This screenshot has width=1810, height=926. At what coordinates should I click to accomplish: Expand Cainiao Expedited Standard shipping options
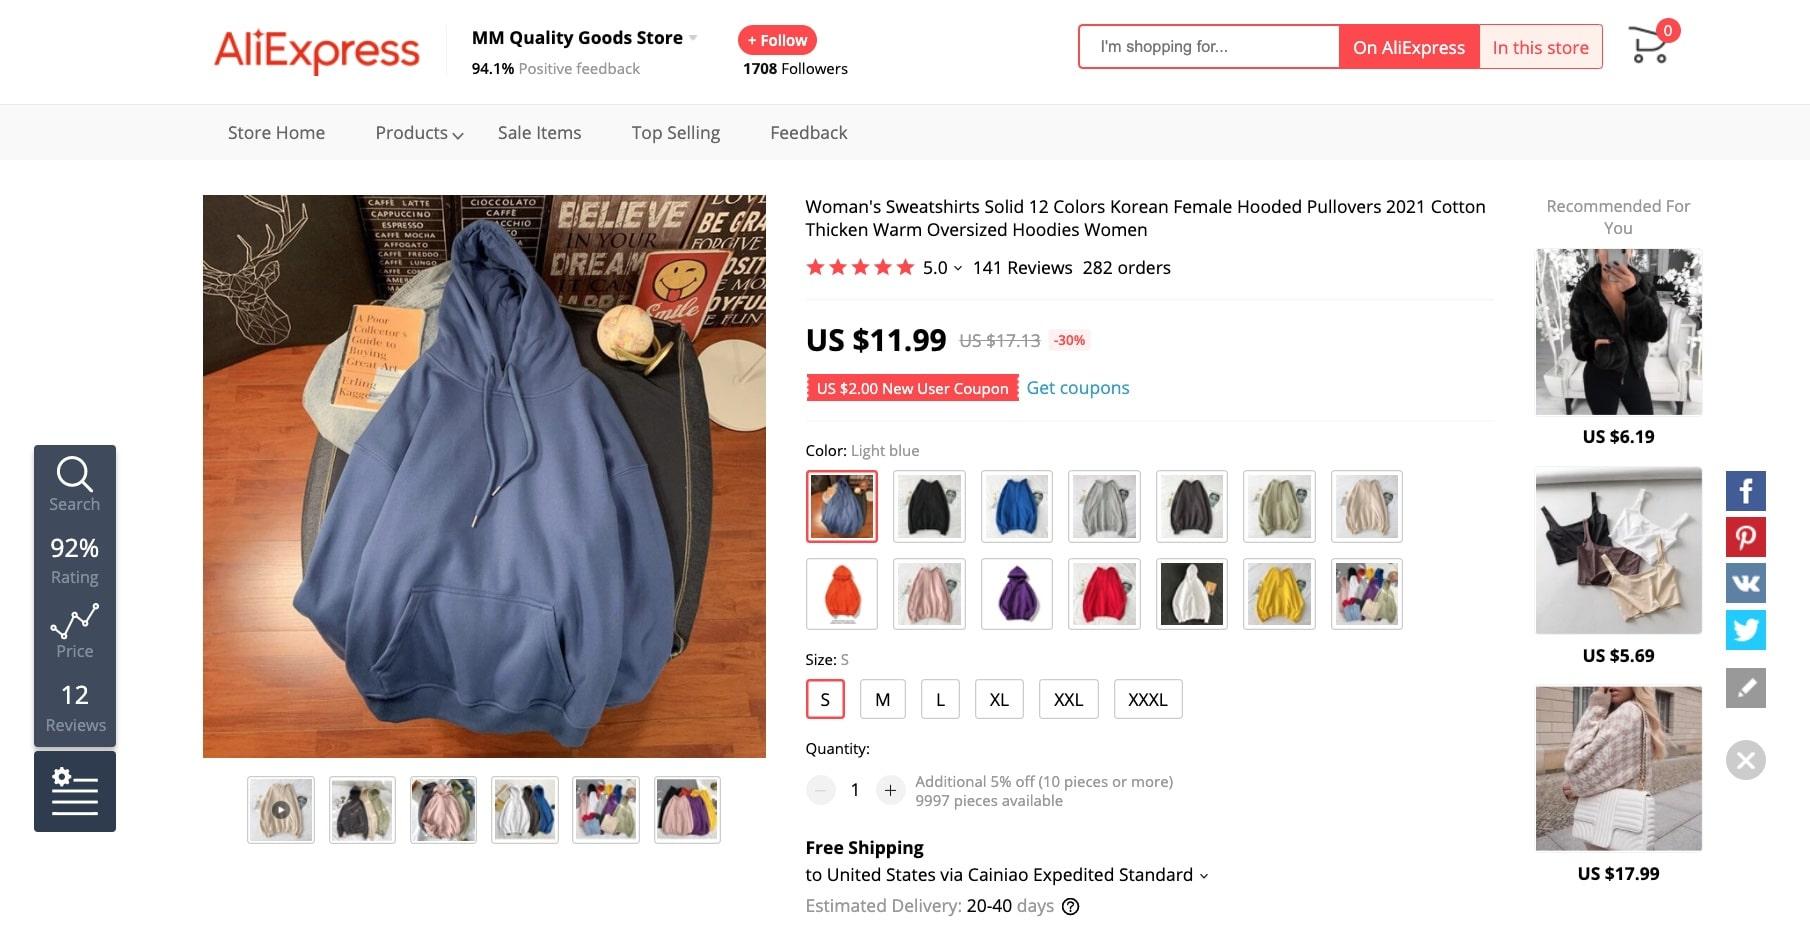pyautogui.click(x=1204, y=876)
